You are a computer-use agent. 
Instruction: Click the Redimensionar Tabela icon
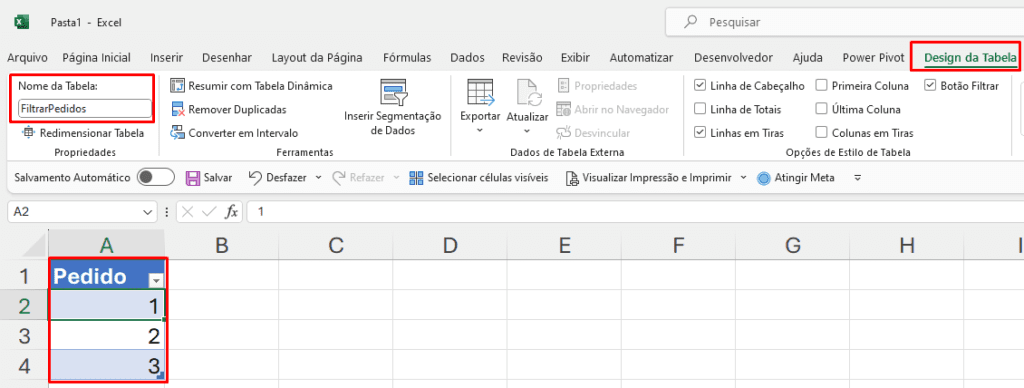coord(28,133)
